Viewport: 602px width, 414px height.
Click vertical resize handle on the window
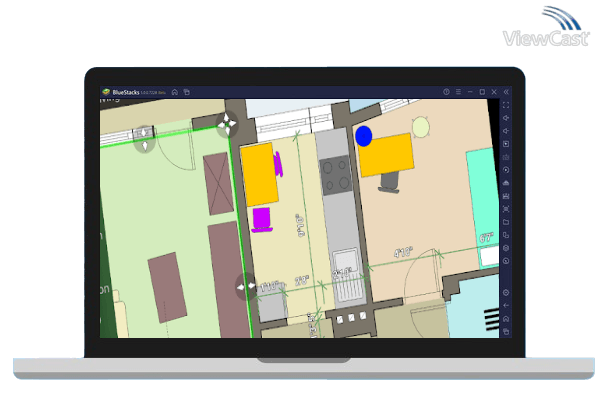click(x=144, y=139)
